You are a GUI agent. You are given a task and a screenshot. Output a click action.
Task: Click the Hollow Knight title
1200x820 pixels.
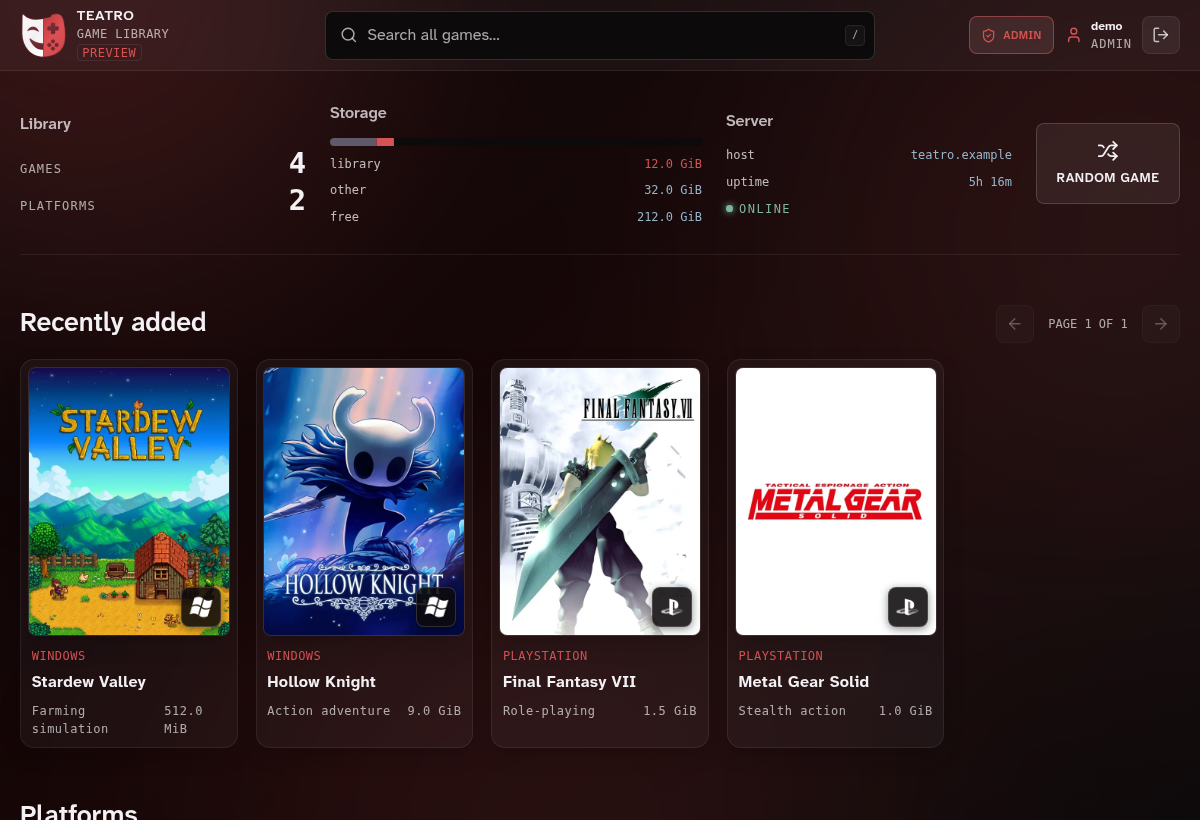pos(321,682)
